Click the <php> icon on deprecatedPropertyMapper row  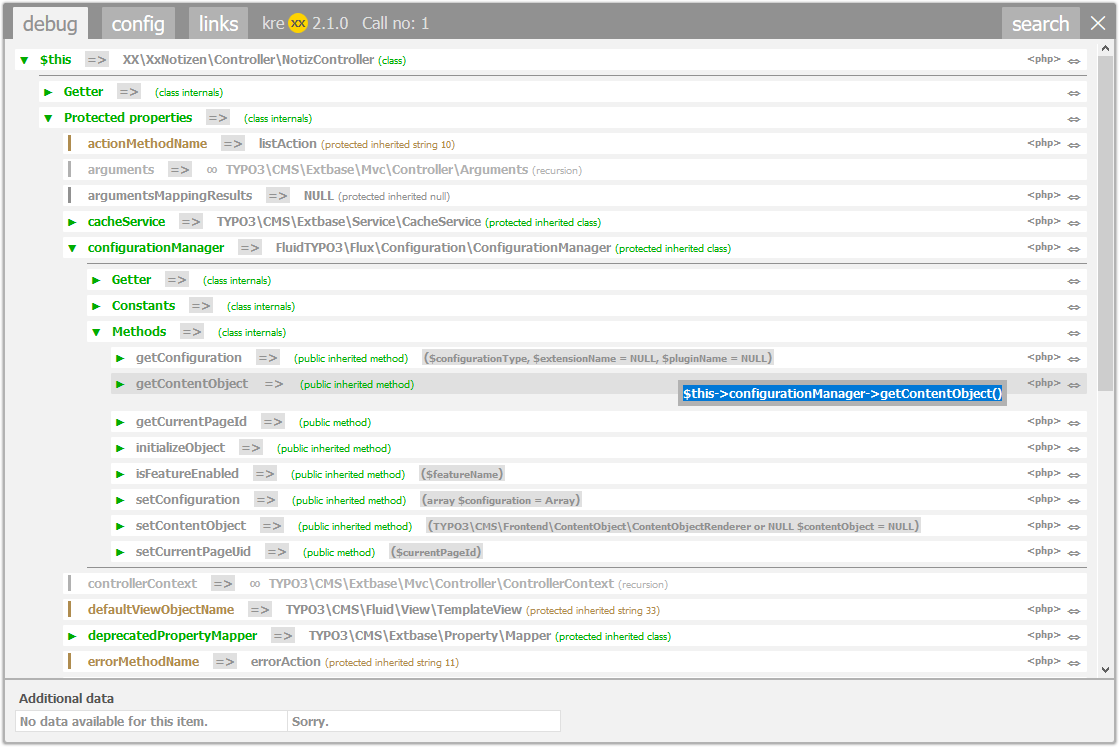(x=1043, y=635)
